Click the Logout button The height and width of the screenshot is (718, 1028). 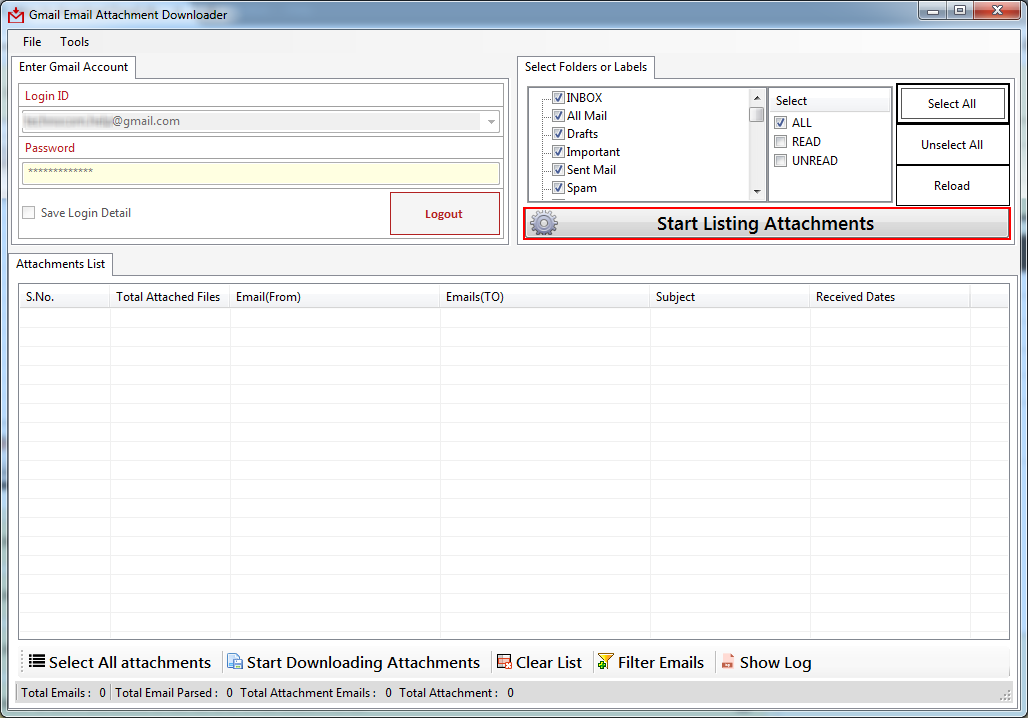(445, 214)
